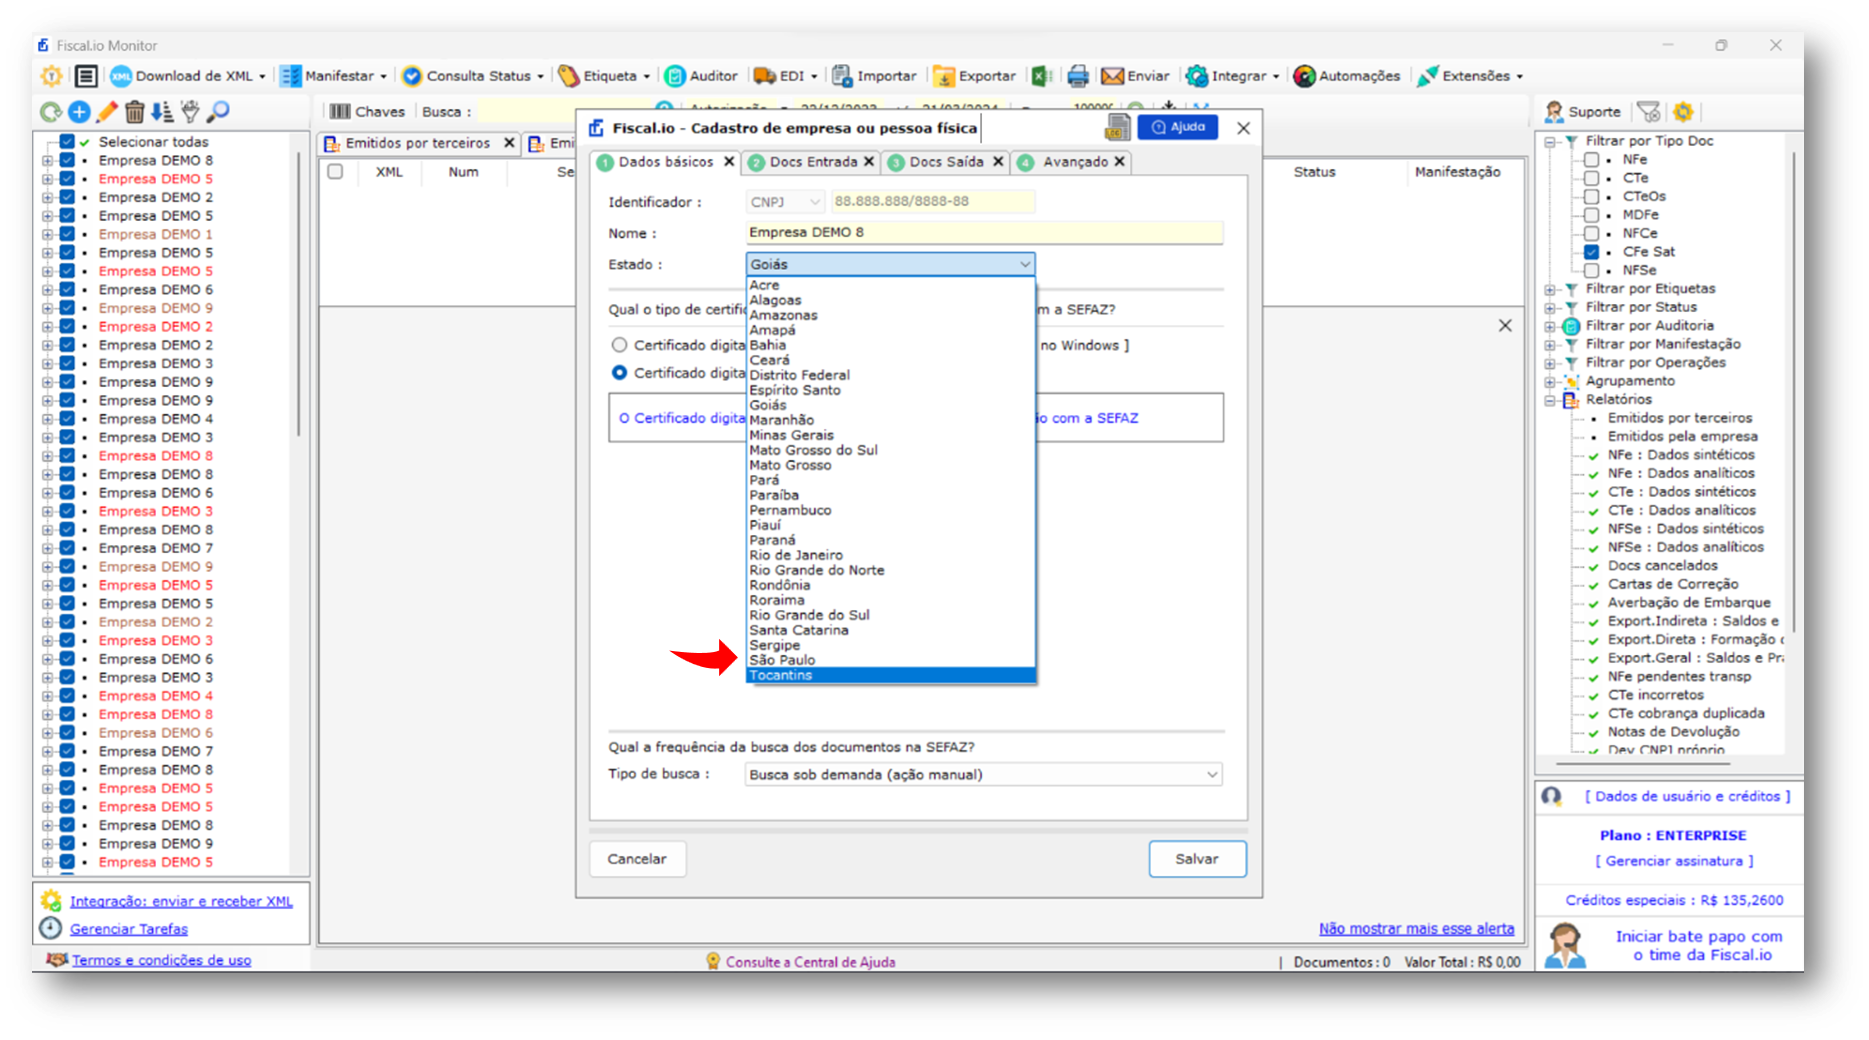Open the Emitidos por terceiros tab
The height and width of the screenshot is (1040, 1869).
tap(418, 143)
